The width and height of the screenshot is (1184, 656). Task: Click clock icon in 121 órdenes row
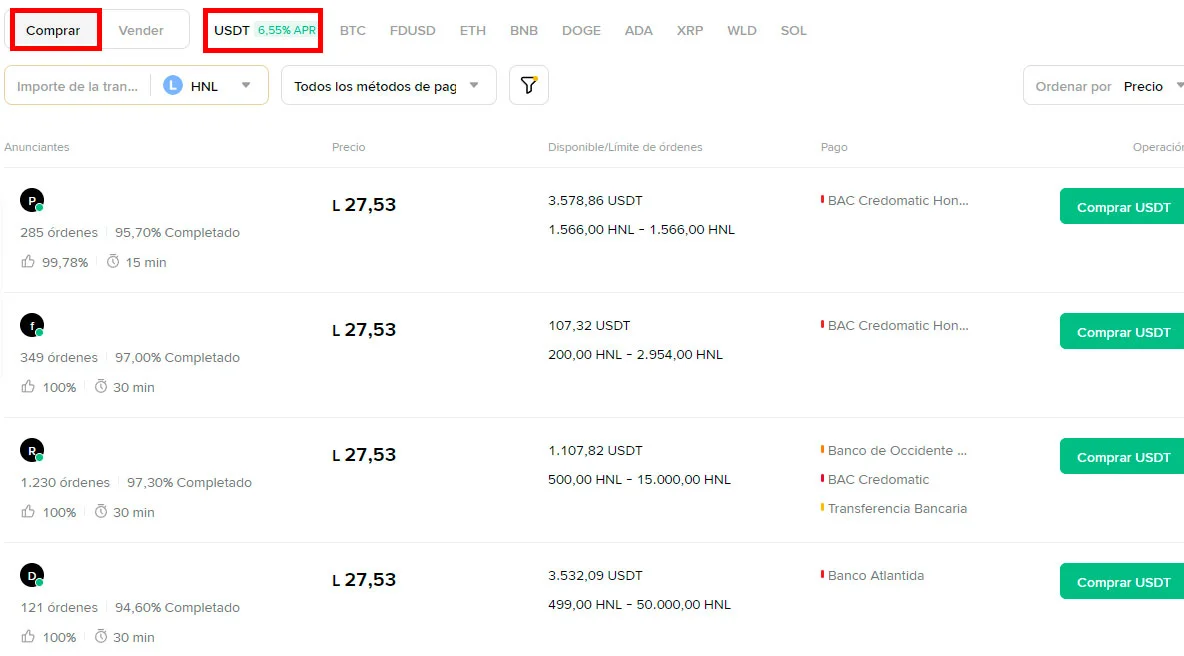coord(100,636)
